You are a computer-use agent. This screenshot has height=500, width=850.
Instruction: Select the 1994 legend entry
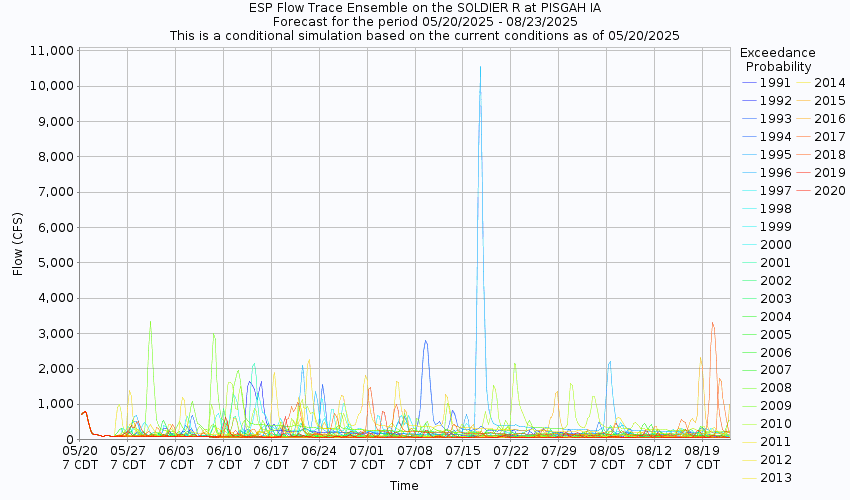tap(767, 137)
